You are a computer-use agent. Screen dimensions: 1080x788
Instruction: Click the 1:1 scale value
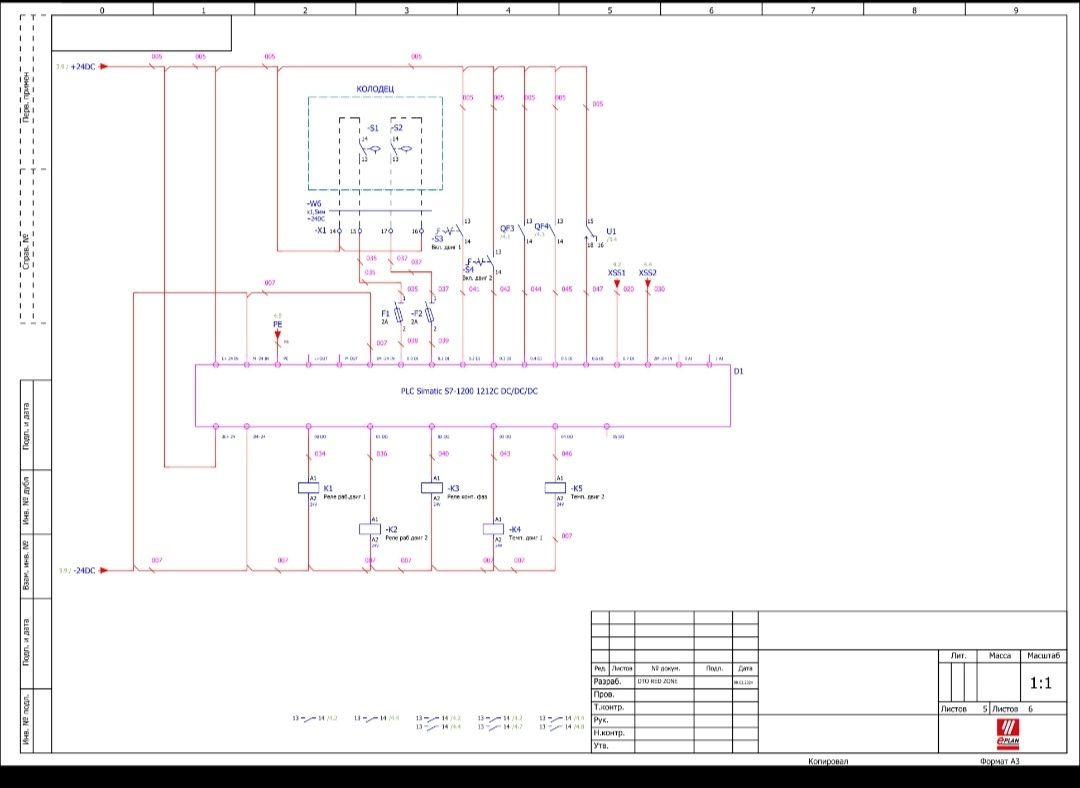[1041, 683]
